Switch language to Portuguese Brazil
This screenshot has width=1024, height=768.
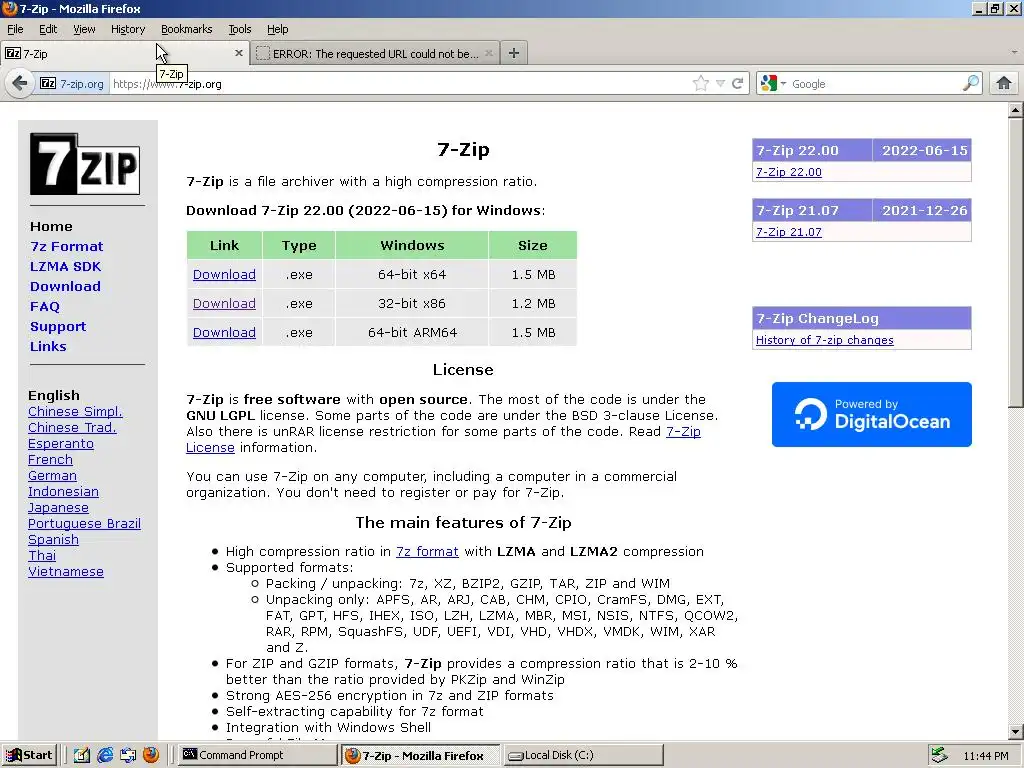point(84,524)
